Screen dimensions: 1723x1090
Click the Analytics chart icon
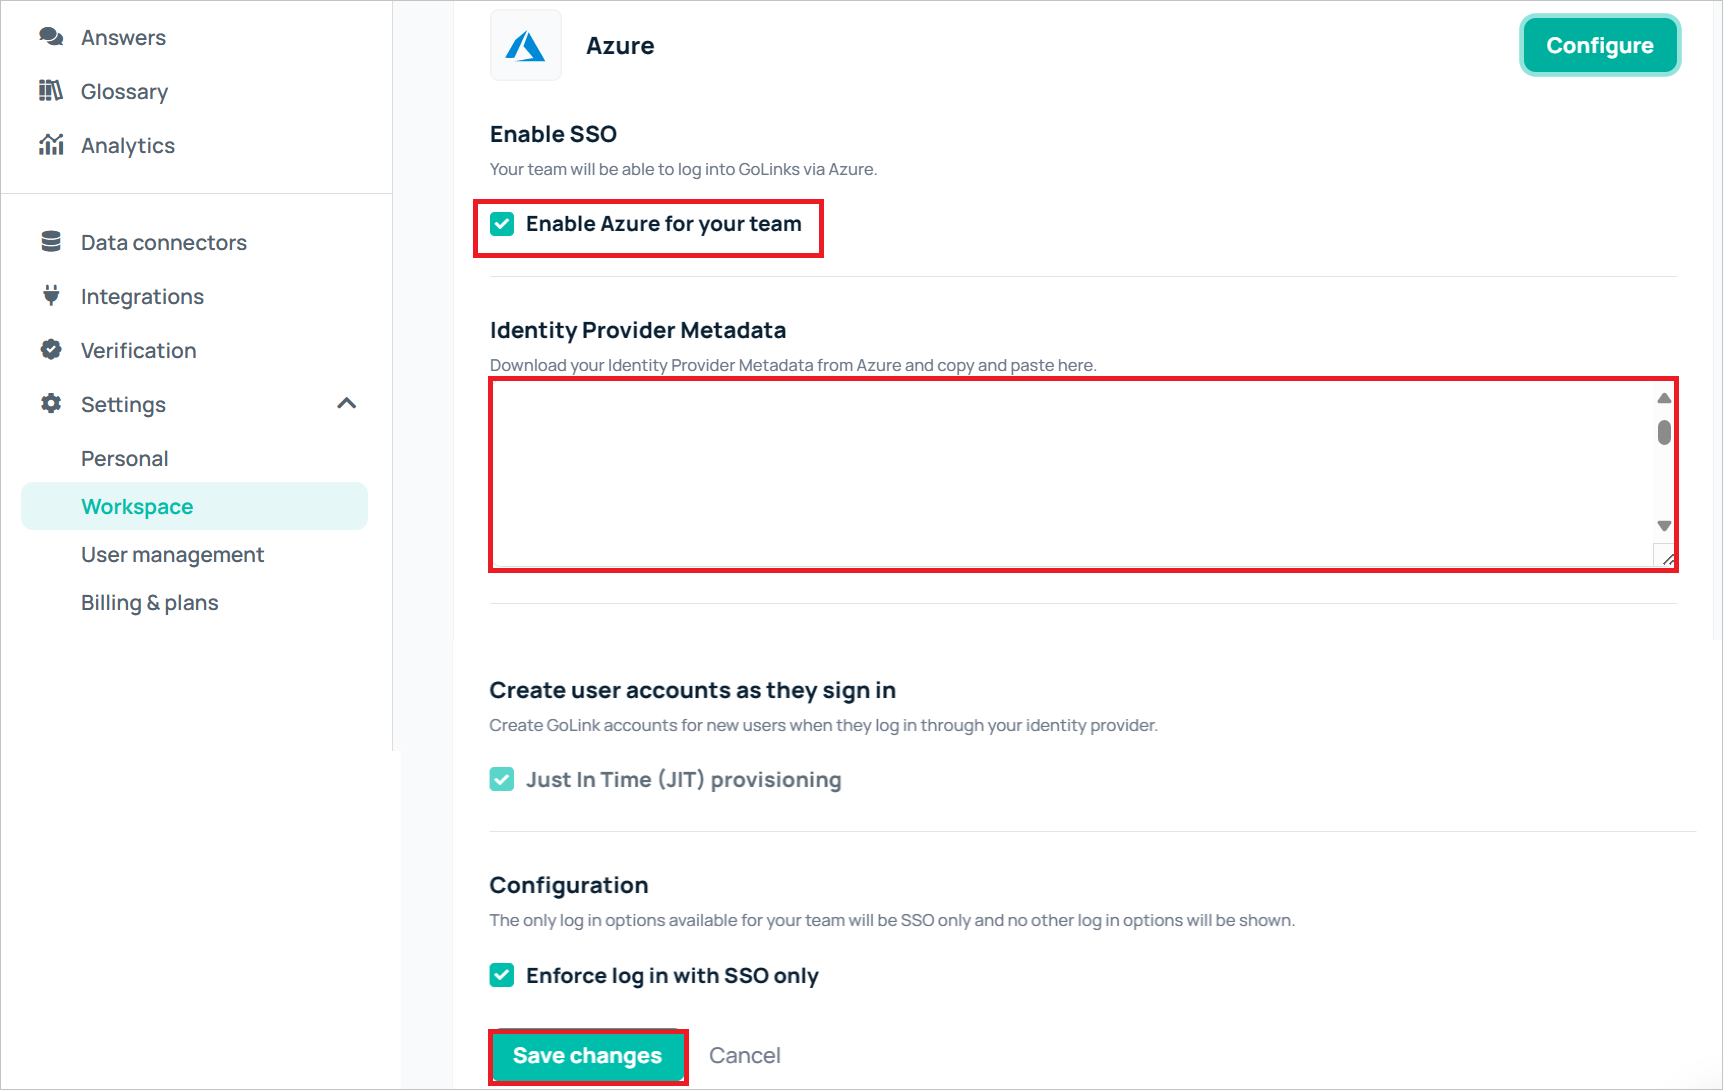51,144
